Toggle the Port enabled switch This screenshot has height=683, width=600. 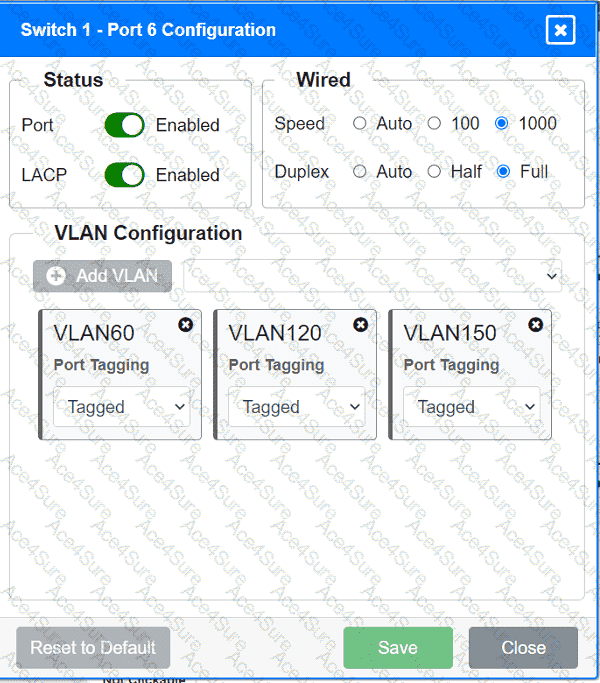pyautogui.click(x=125, y=125)
